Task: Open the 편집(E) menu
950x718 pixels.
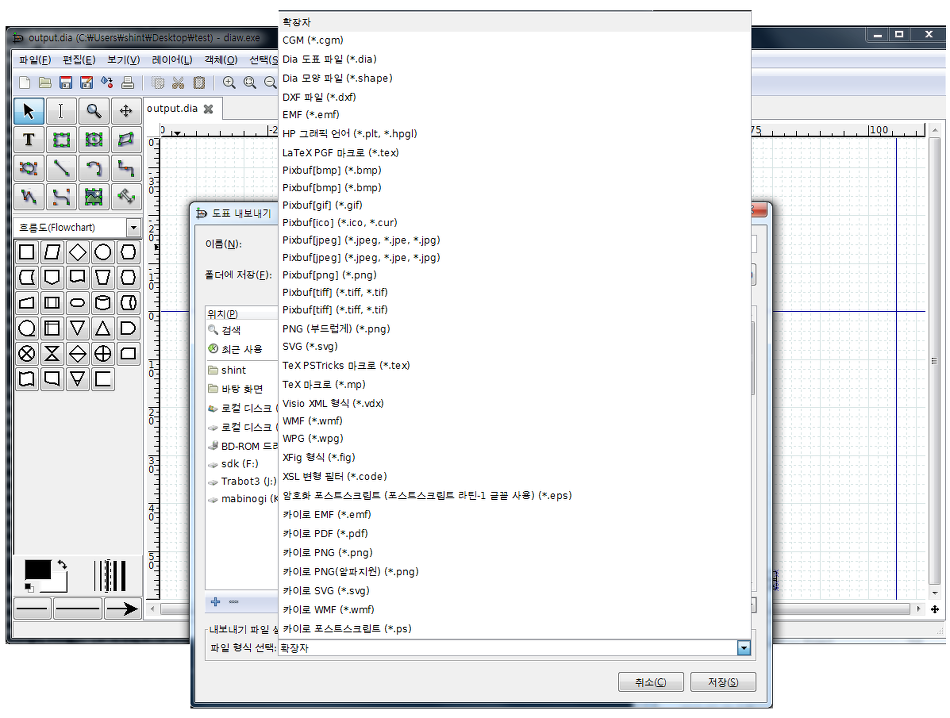Action: 79,60
